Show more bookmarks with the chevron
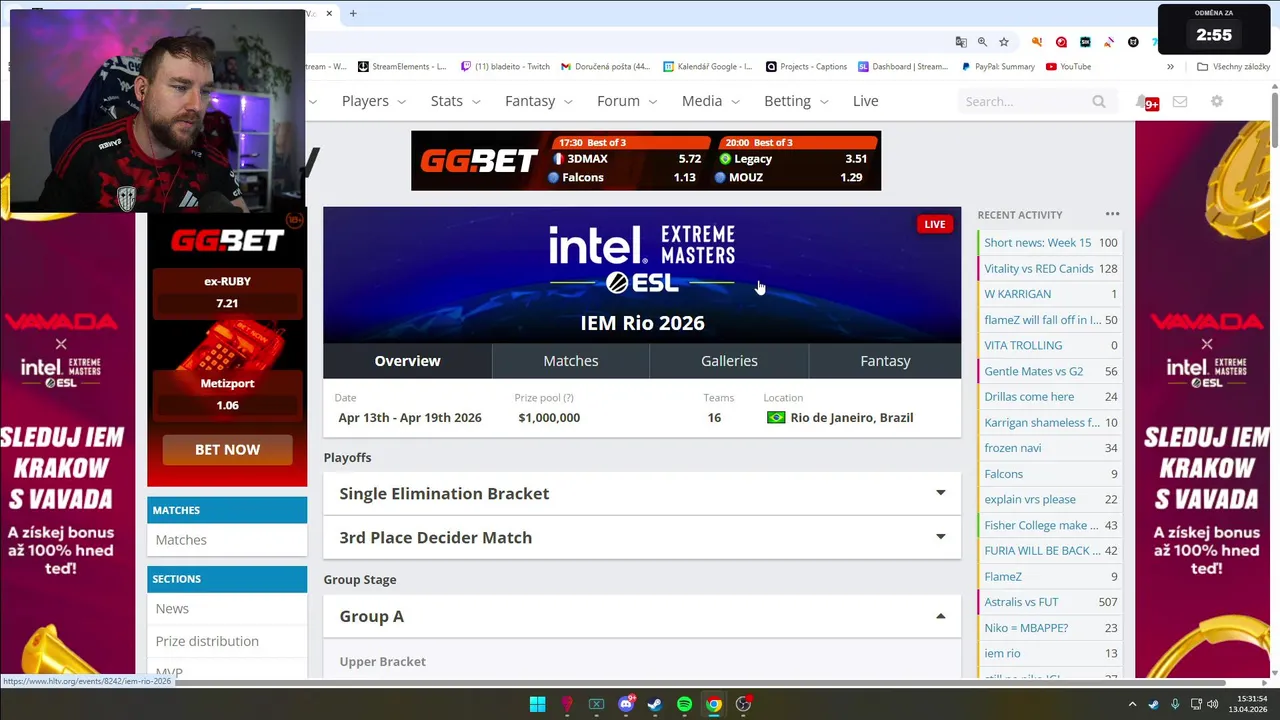1280x720 pixels. coord(1170,67)
